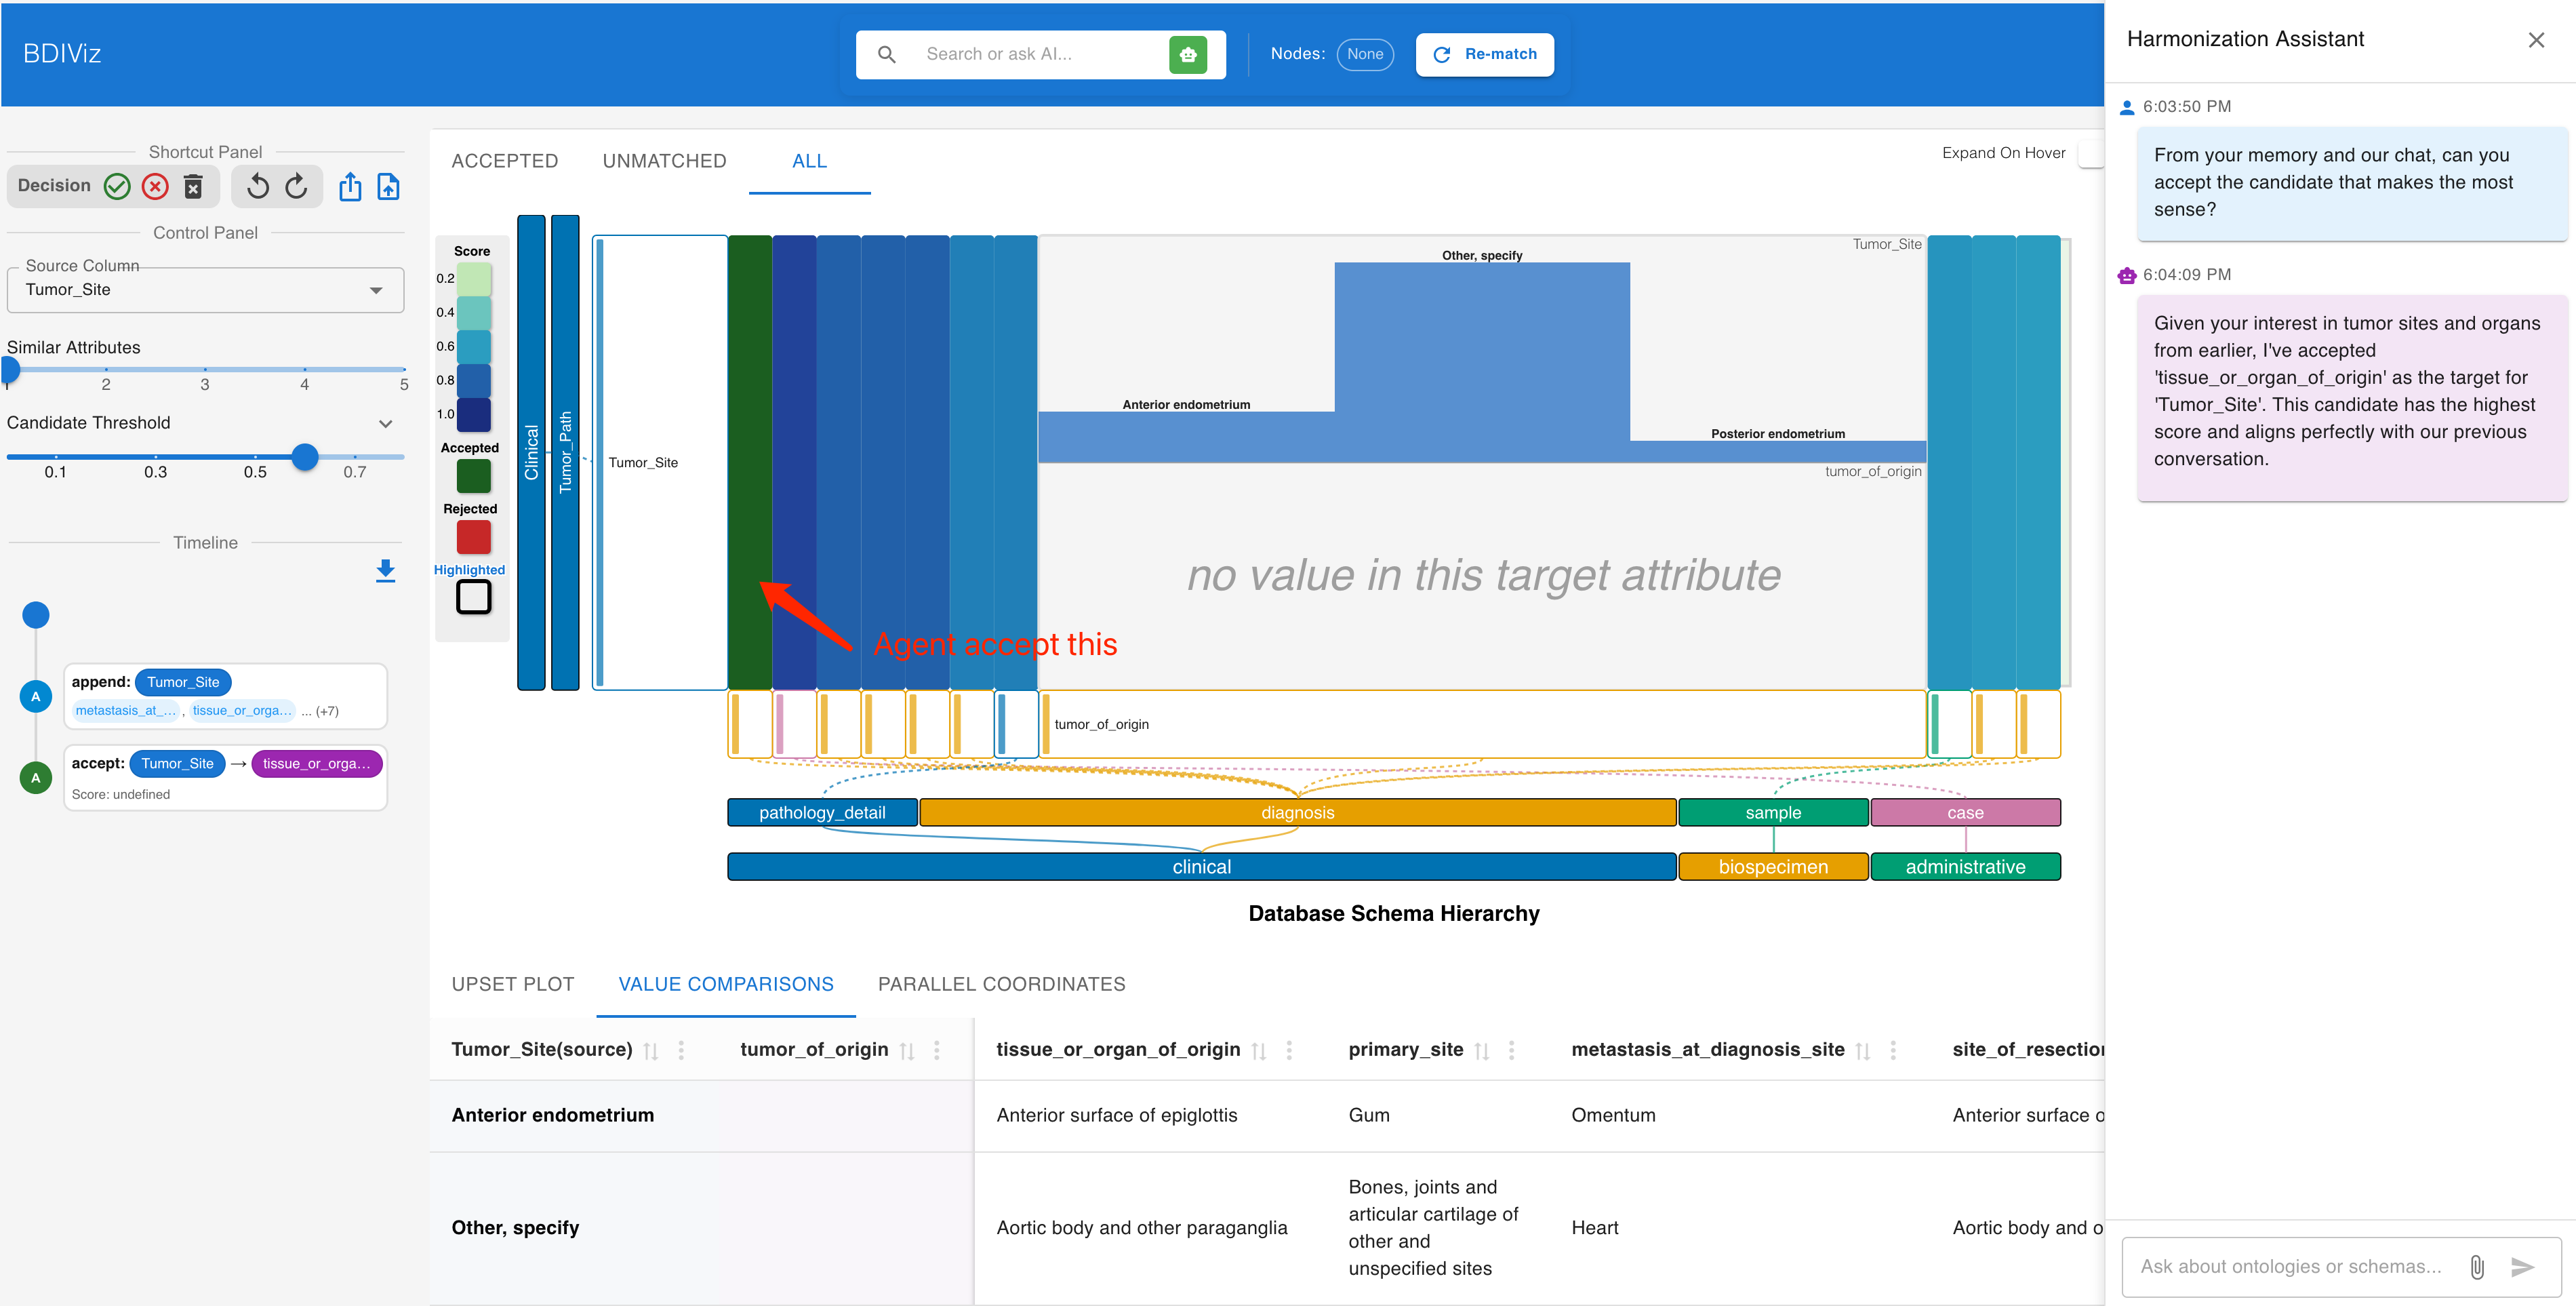Open metastasis_at_diagnosis_site column menu dots

tap(1893, 1050)
